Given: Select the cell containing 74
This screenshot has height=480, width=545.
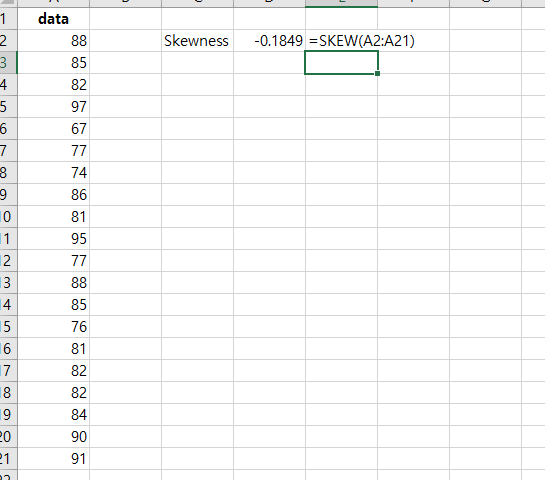Looking at the screenshot, I should [x=54, y=173].
